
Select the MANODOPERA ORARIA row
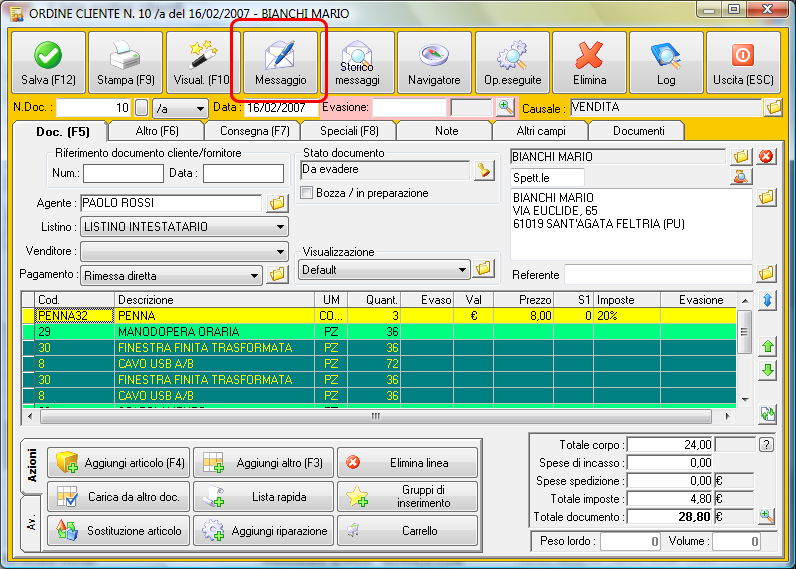coord(379,332)
